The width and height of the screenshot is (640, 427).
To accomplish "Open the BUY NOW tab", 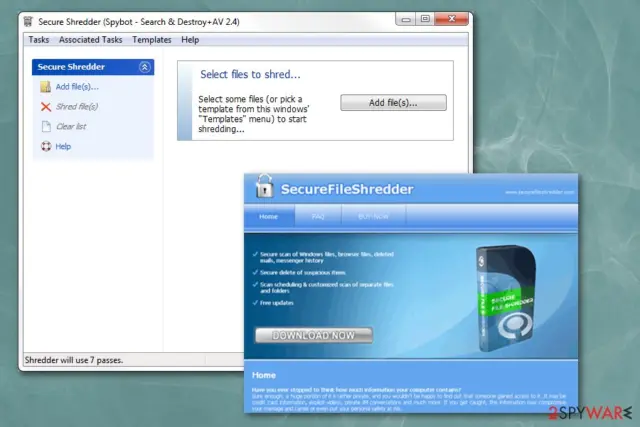I will (373, 216).
